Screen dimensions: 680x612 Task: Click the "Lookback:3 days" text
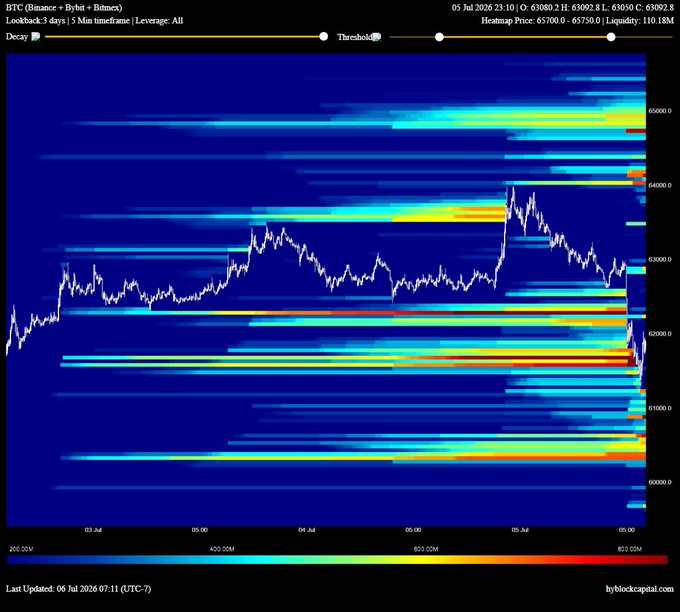[x=36, y=20]
